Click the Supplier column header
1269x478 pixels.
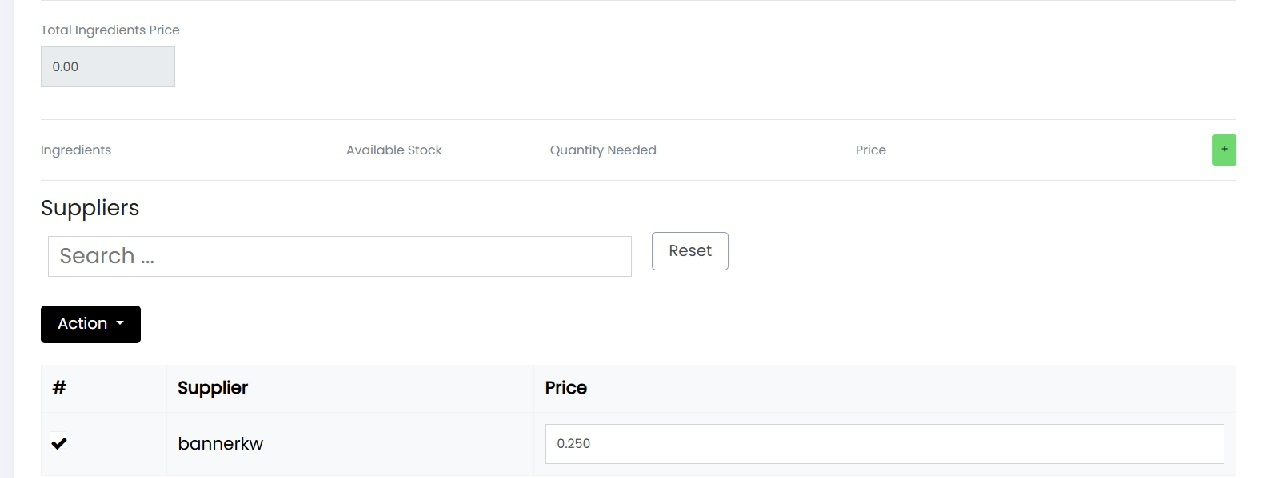click(x=212, y=388)
